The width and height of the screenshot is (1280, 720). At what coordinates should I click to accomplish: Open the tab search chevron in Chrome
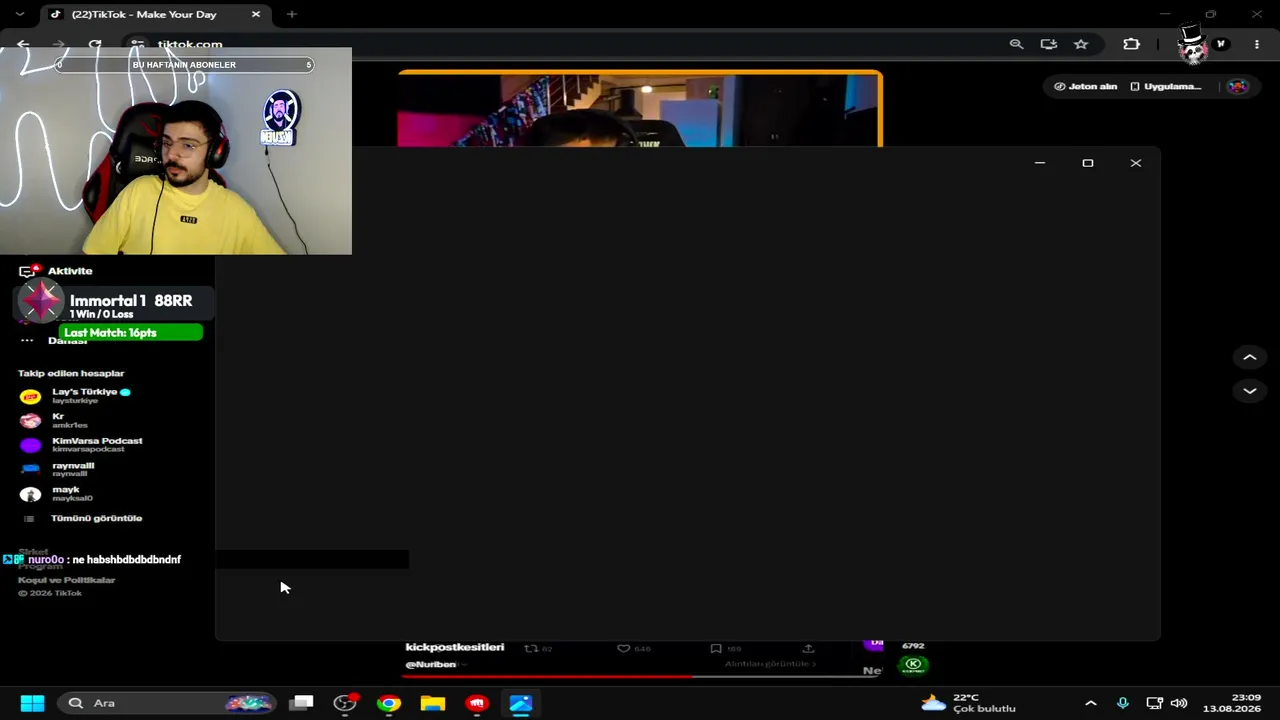(19, 14)
